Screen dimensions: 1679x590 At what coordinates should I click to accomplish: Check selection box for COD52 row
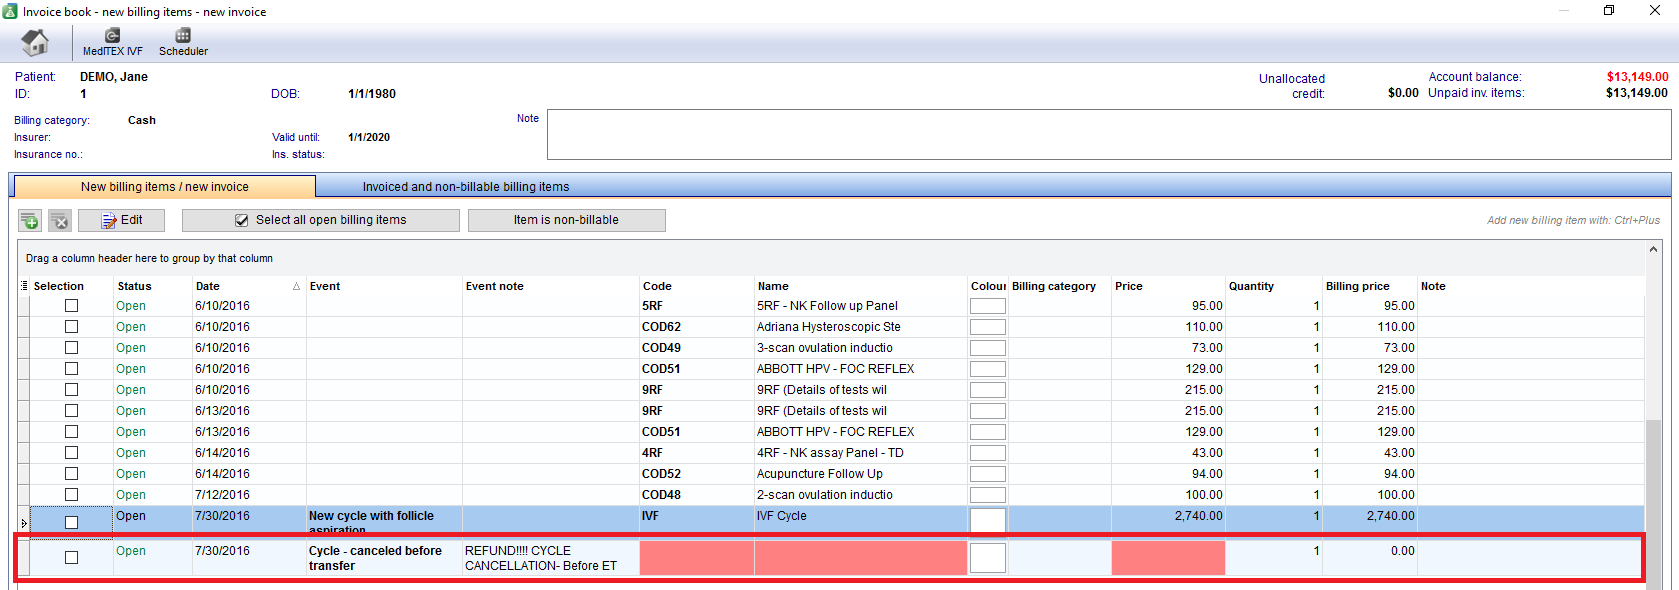[71, 474]
